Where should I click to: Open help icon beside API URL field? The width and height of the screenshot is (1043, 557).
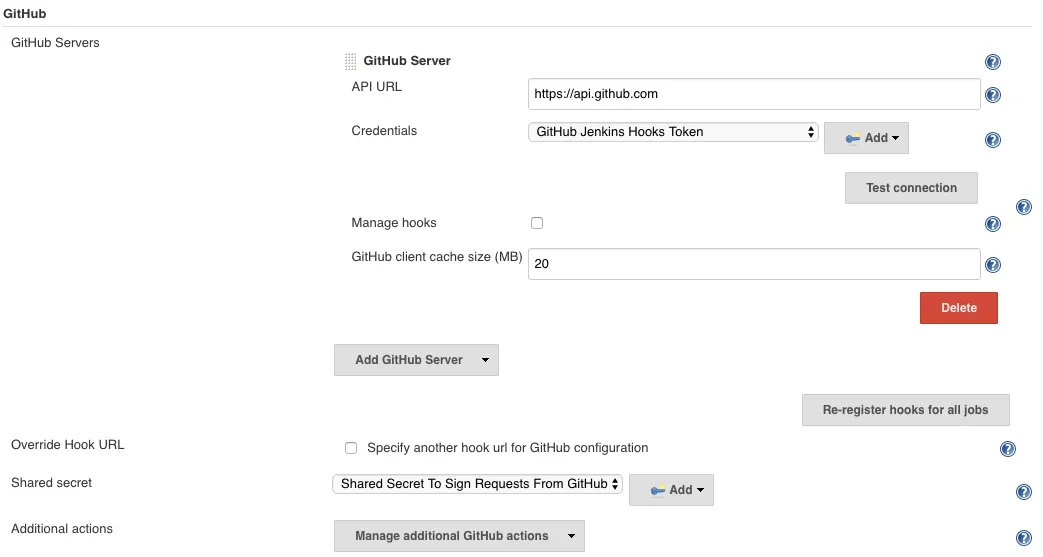(x=992, y=94)
